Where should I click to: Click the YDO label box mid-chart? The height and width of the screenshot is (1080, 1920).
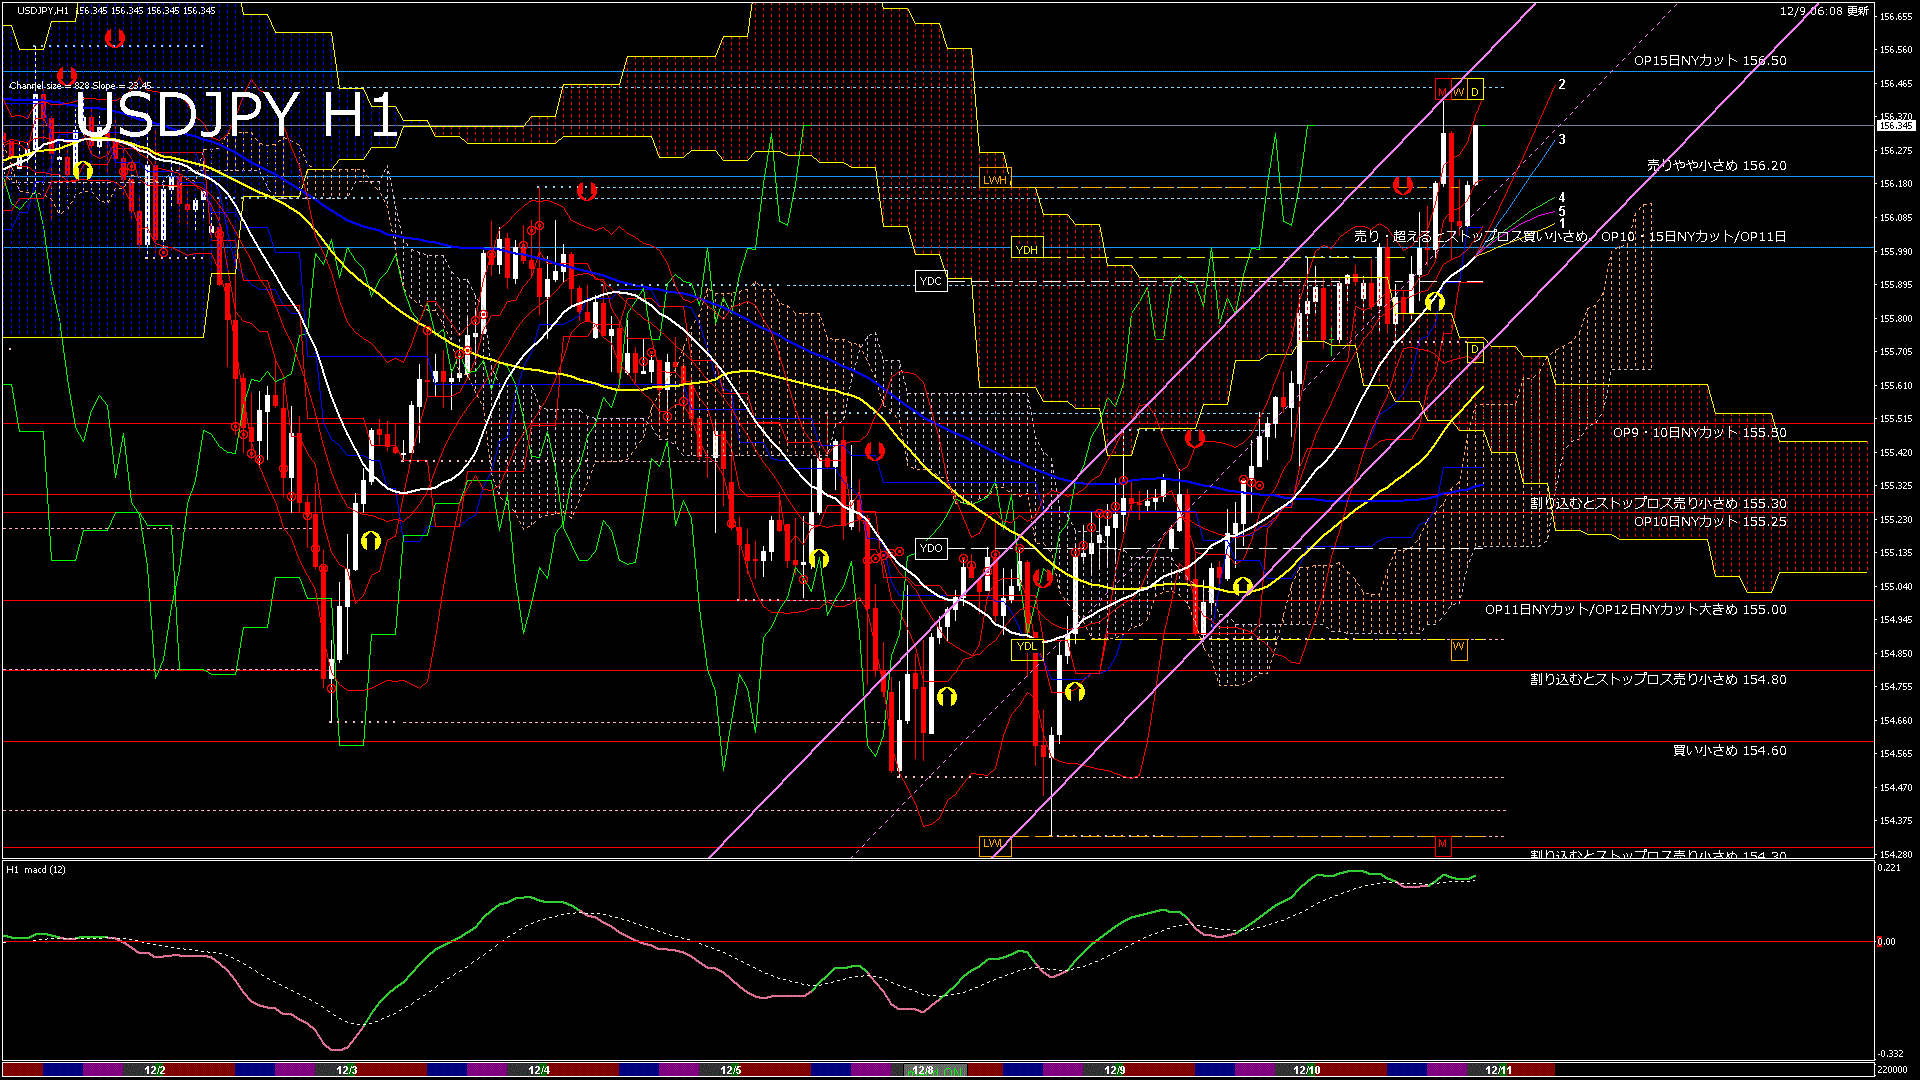tap(931, 548)
